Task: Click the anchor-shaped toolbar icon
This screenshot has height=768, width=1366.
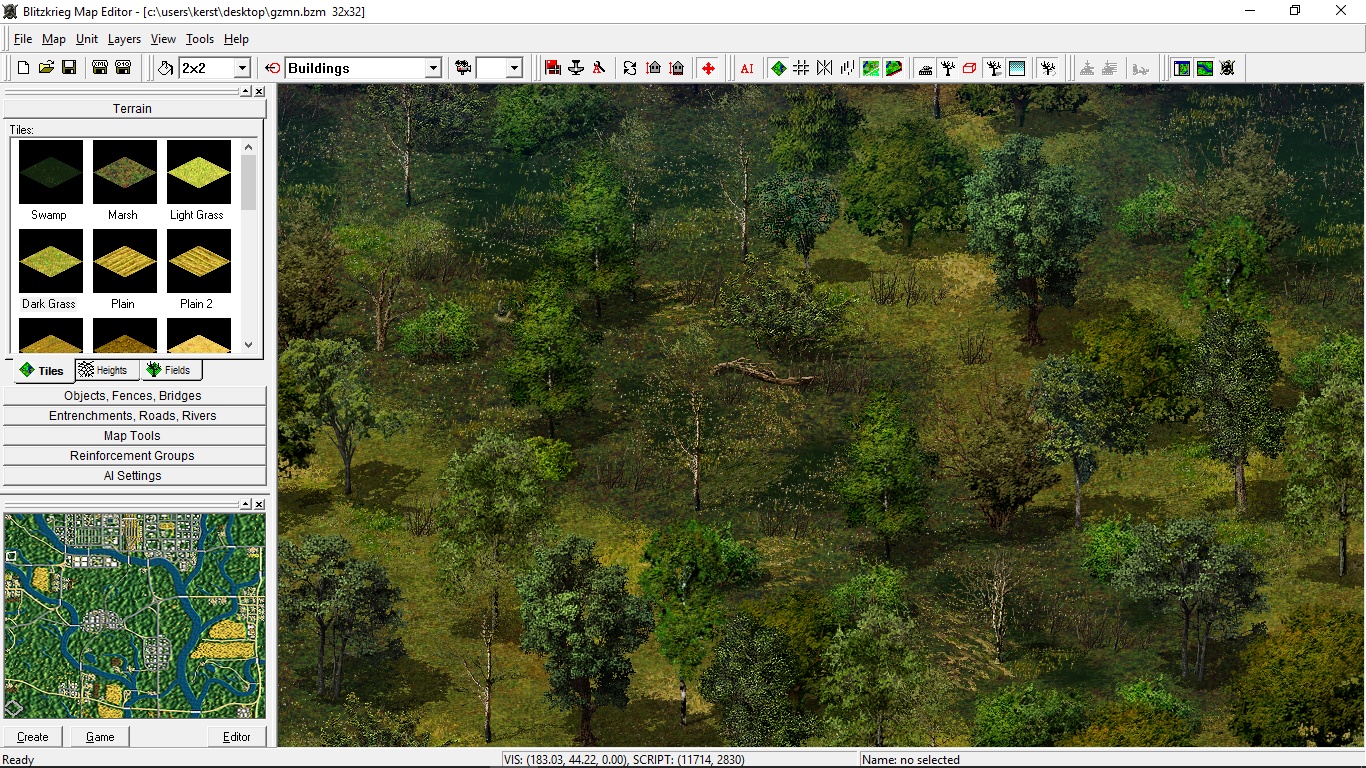Action: tap(576, 68)
